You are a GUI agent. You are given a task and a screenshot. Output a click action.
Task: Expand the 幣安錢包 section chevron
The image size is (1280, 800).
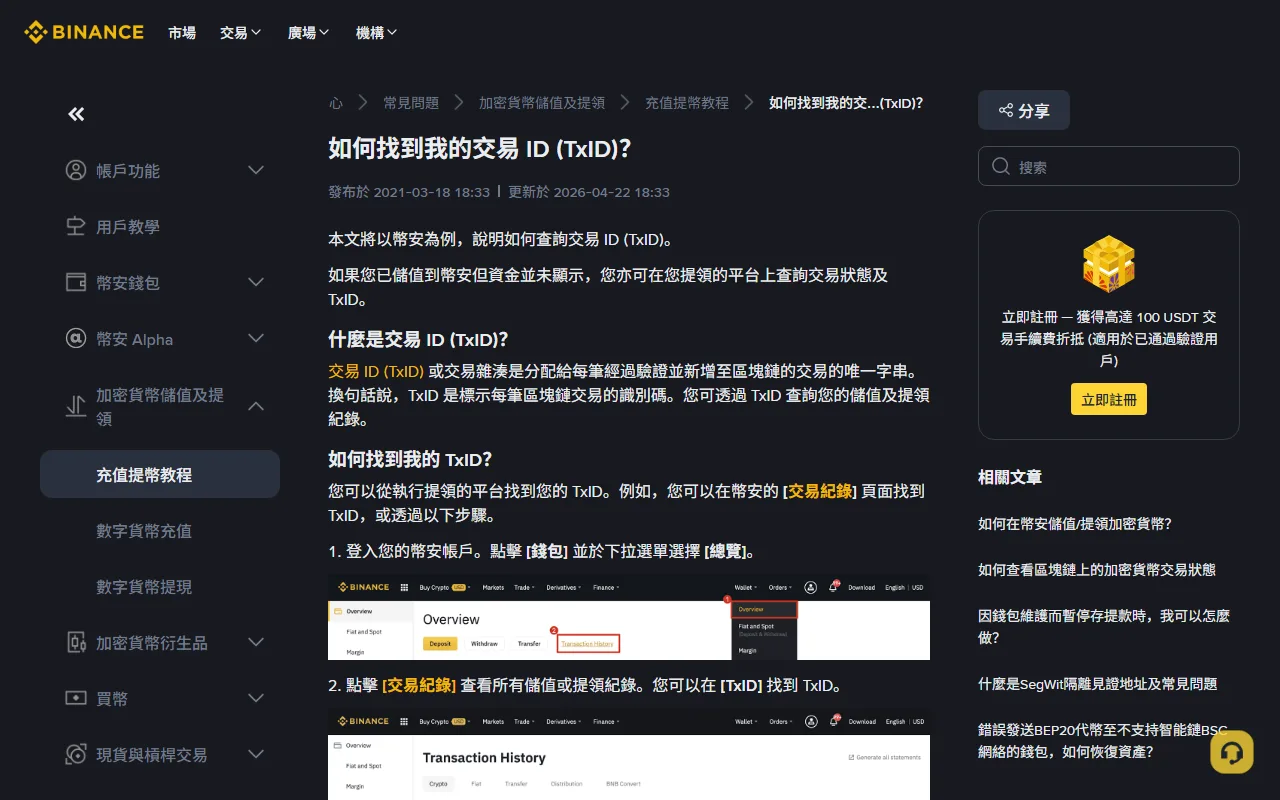pyautogui.click(x=256, y=282)
